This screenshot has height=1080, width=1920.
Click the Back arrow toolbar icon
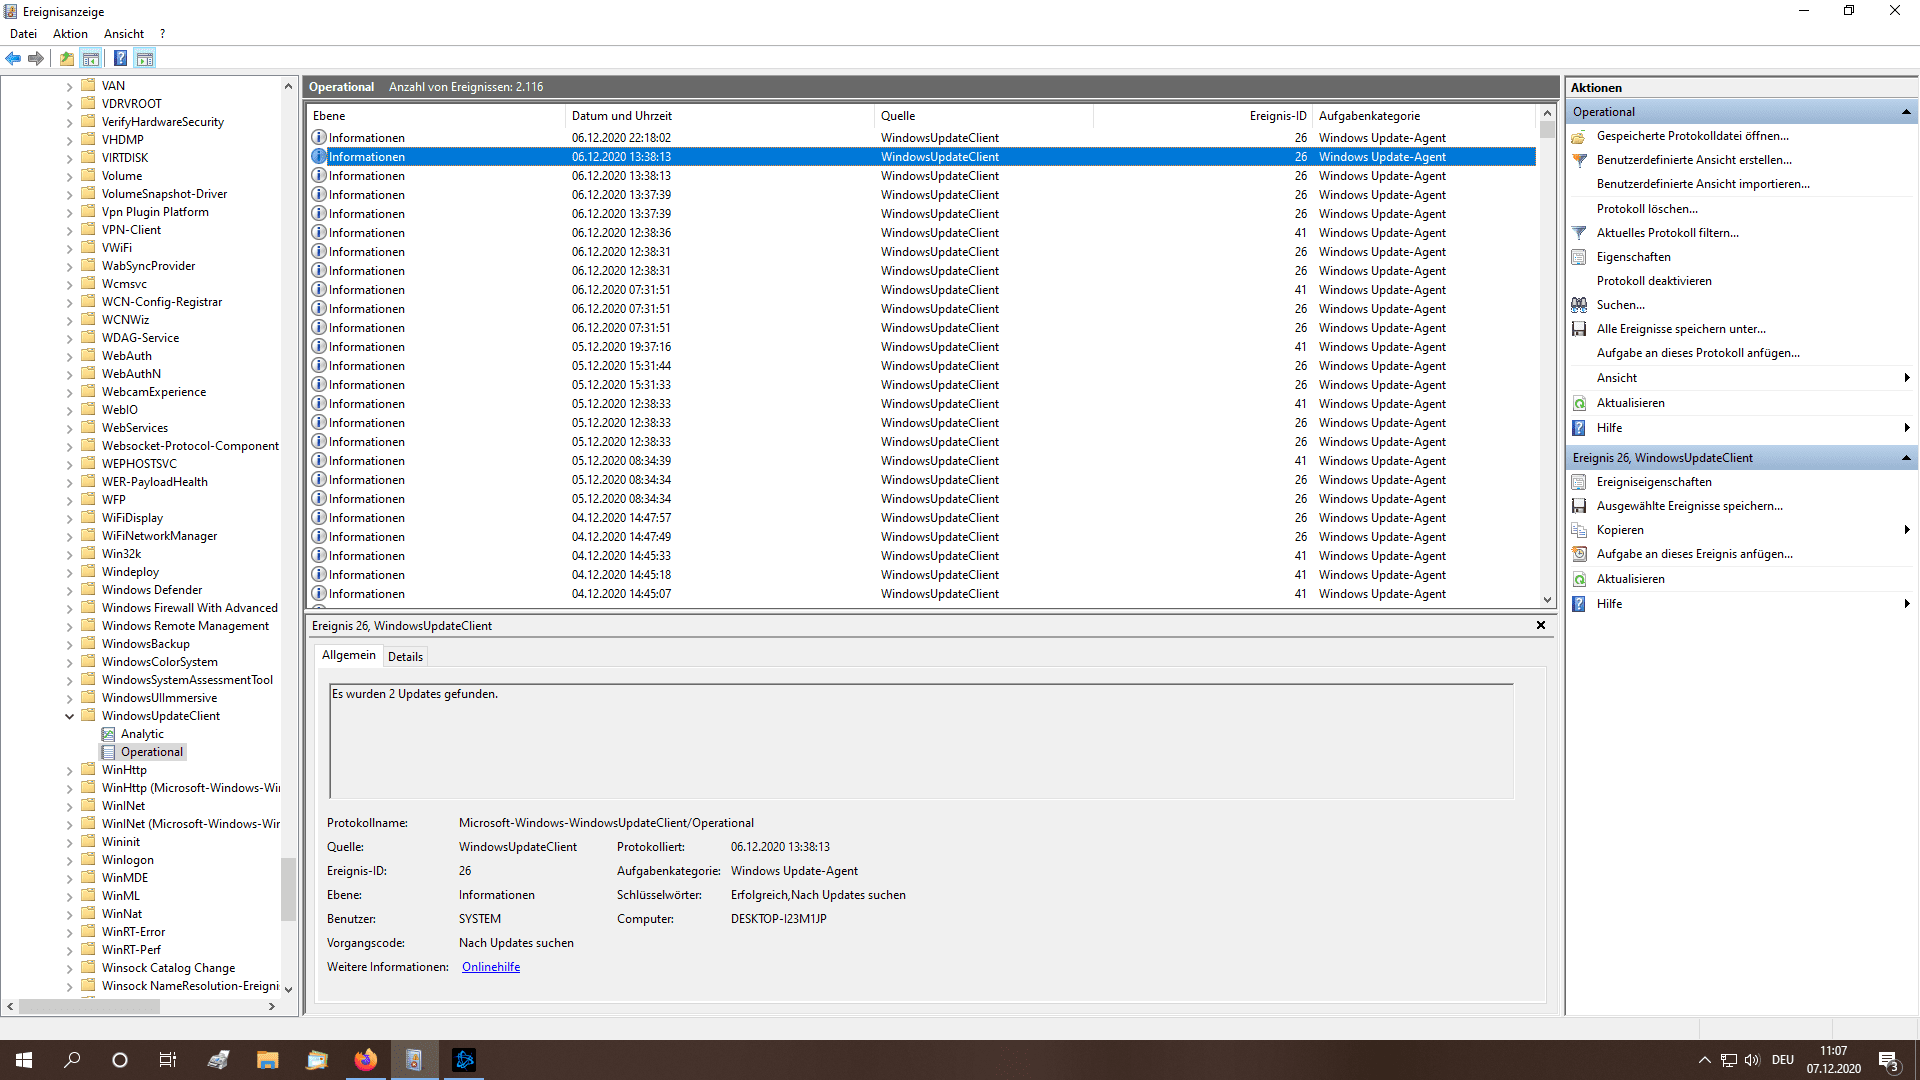13,58
